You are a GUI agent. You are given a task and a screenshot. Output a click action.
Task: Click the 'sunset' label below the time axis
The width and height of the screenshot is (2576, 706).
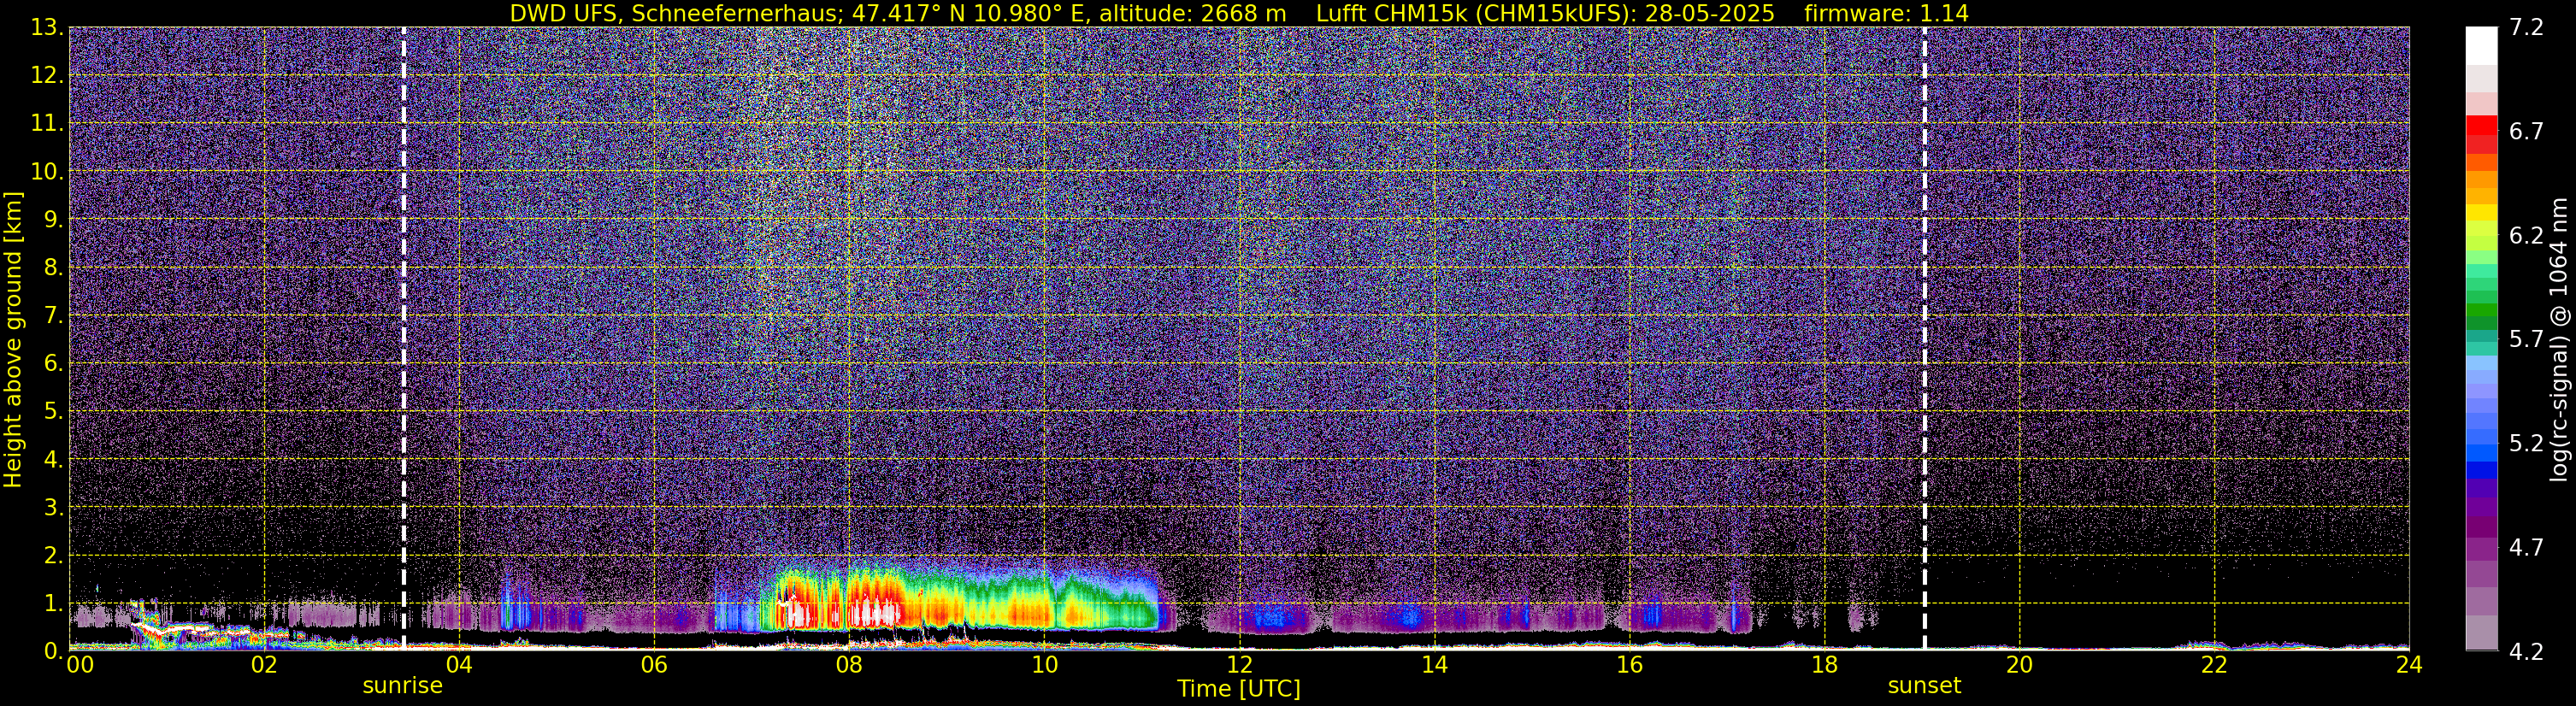(1924, 686)
